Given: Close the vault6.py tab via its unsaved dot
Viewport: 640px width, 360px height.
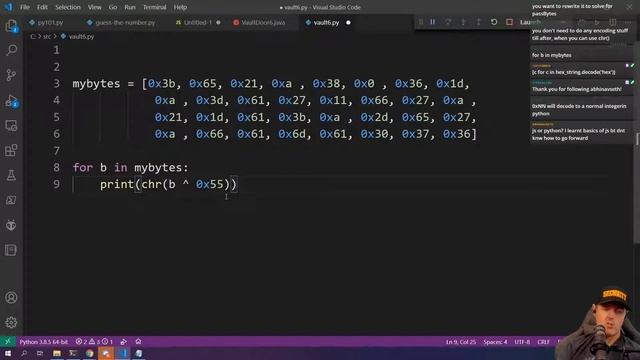Looking at the screenshot, I should (x=348, y=22).
